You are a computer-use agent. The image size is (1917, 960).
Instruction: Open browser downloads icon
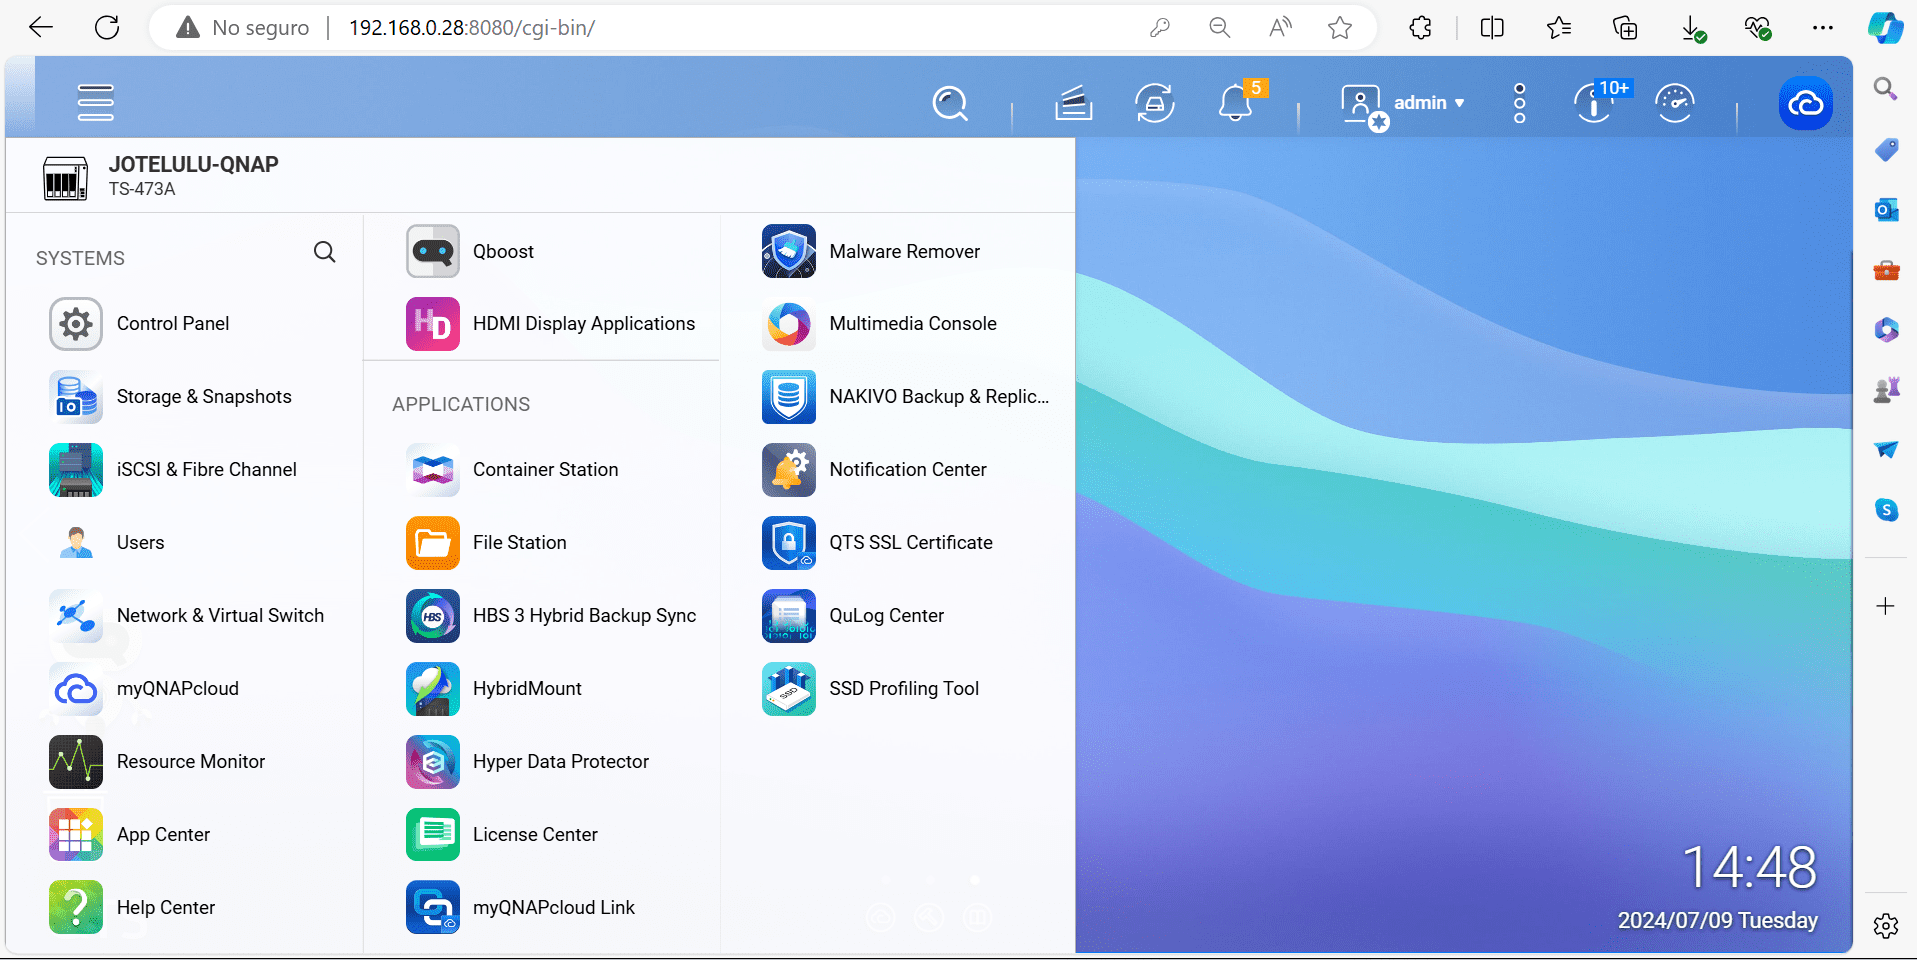[x=1692, y=28]
